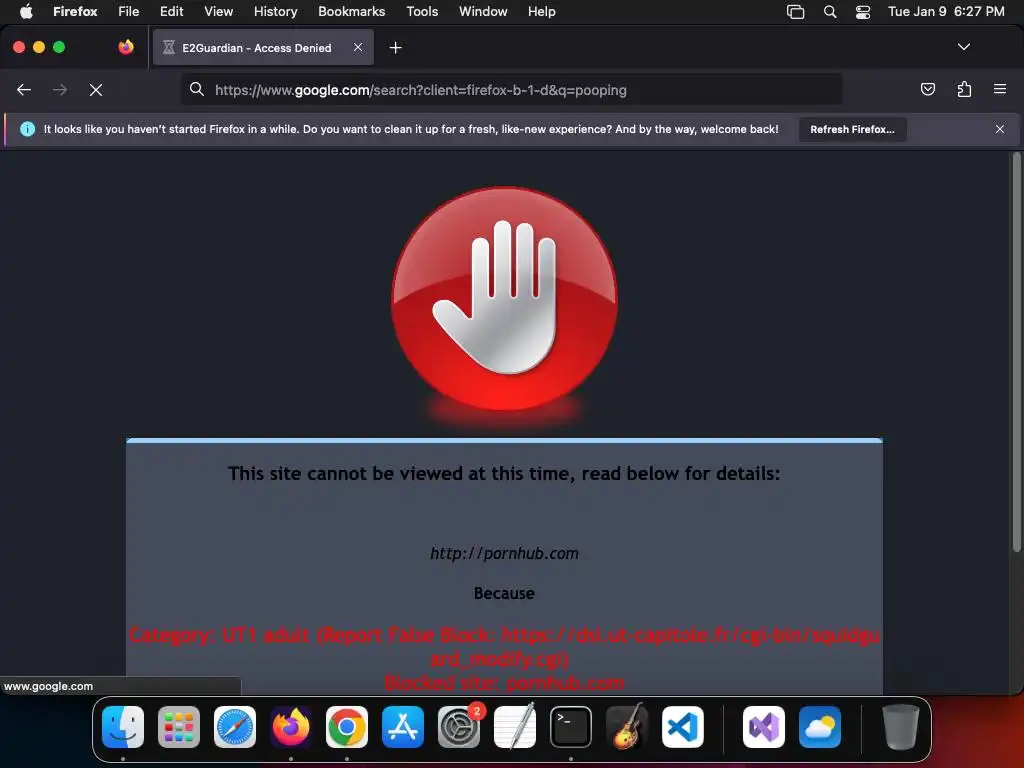Click the date and time in menu bar
Image resolution: width=1024 pixels, height=768 pixels.
[946, 11]
